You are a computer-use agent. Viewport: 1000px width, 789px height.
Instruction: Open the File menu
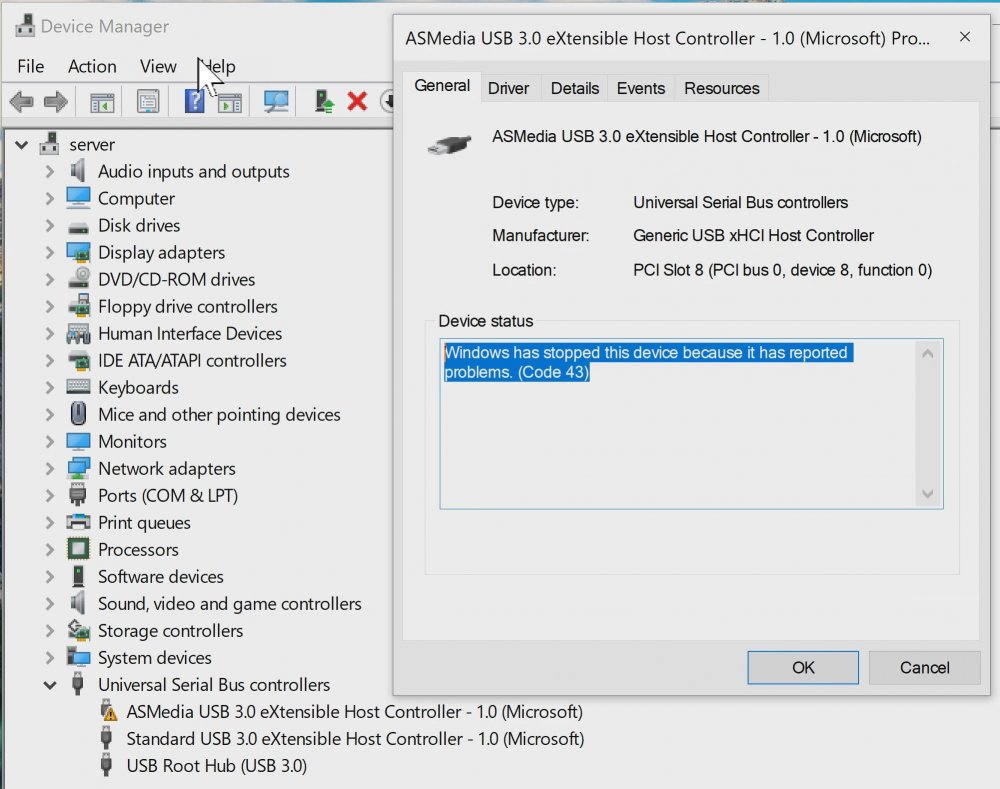[x=31, y=66]
